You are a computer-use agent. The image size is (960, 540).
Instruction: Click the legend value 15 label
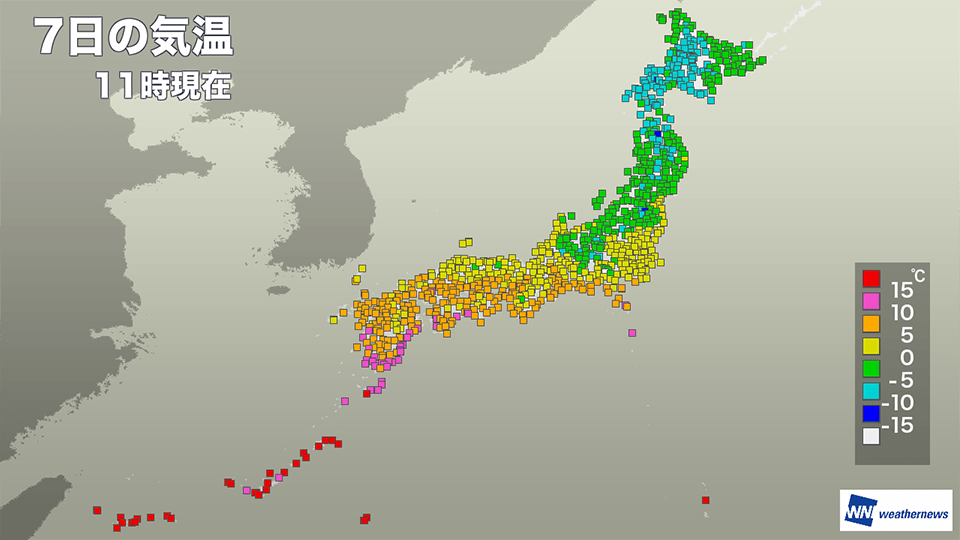click(x=900, y=290)
